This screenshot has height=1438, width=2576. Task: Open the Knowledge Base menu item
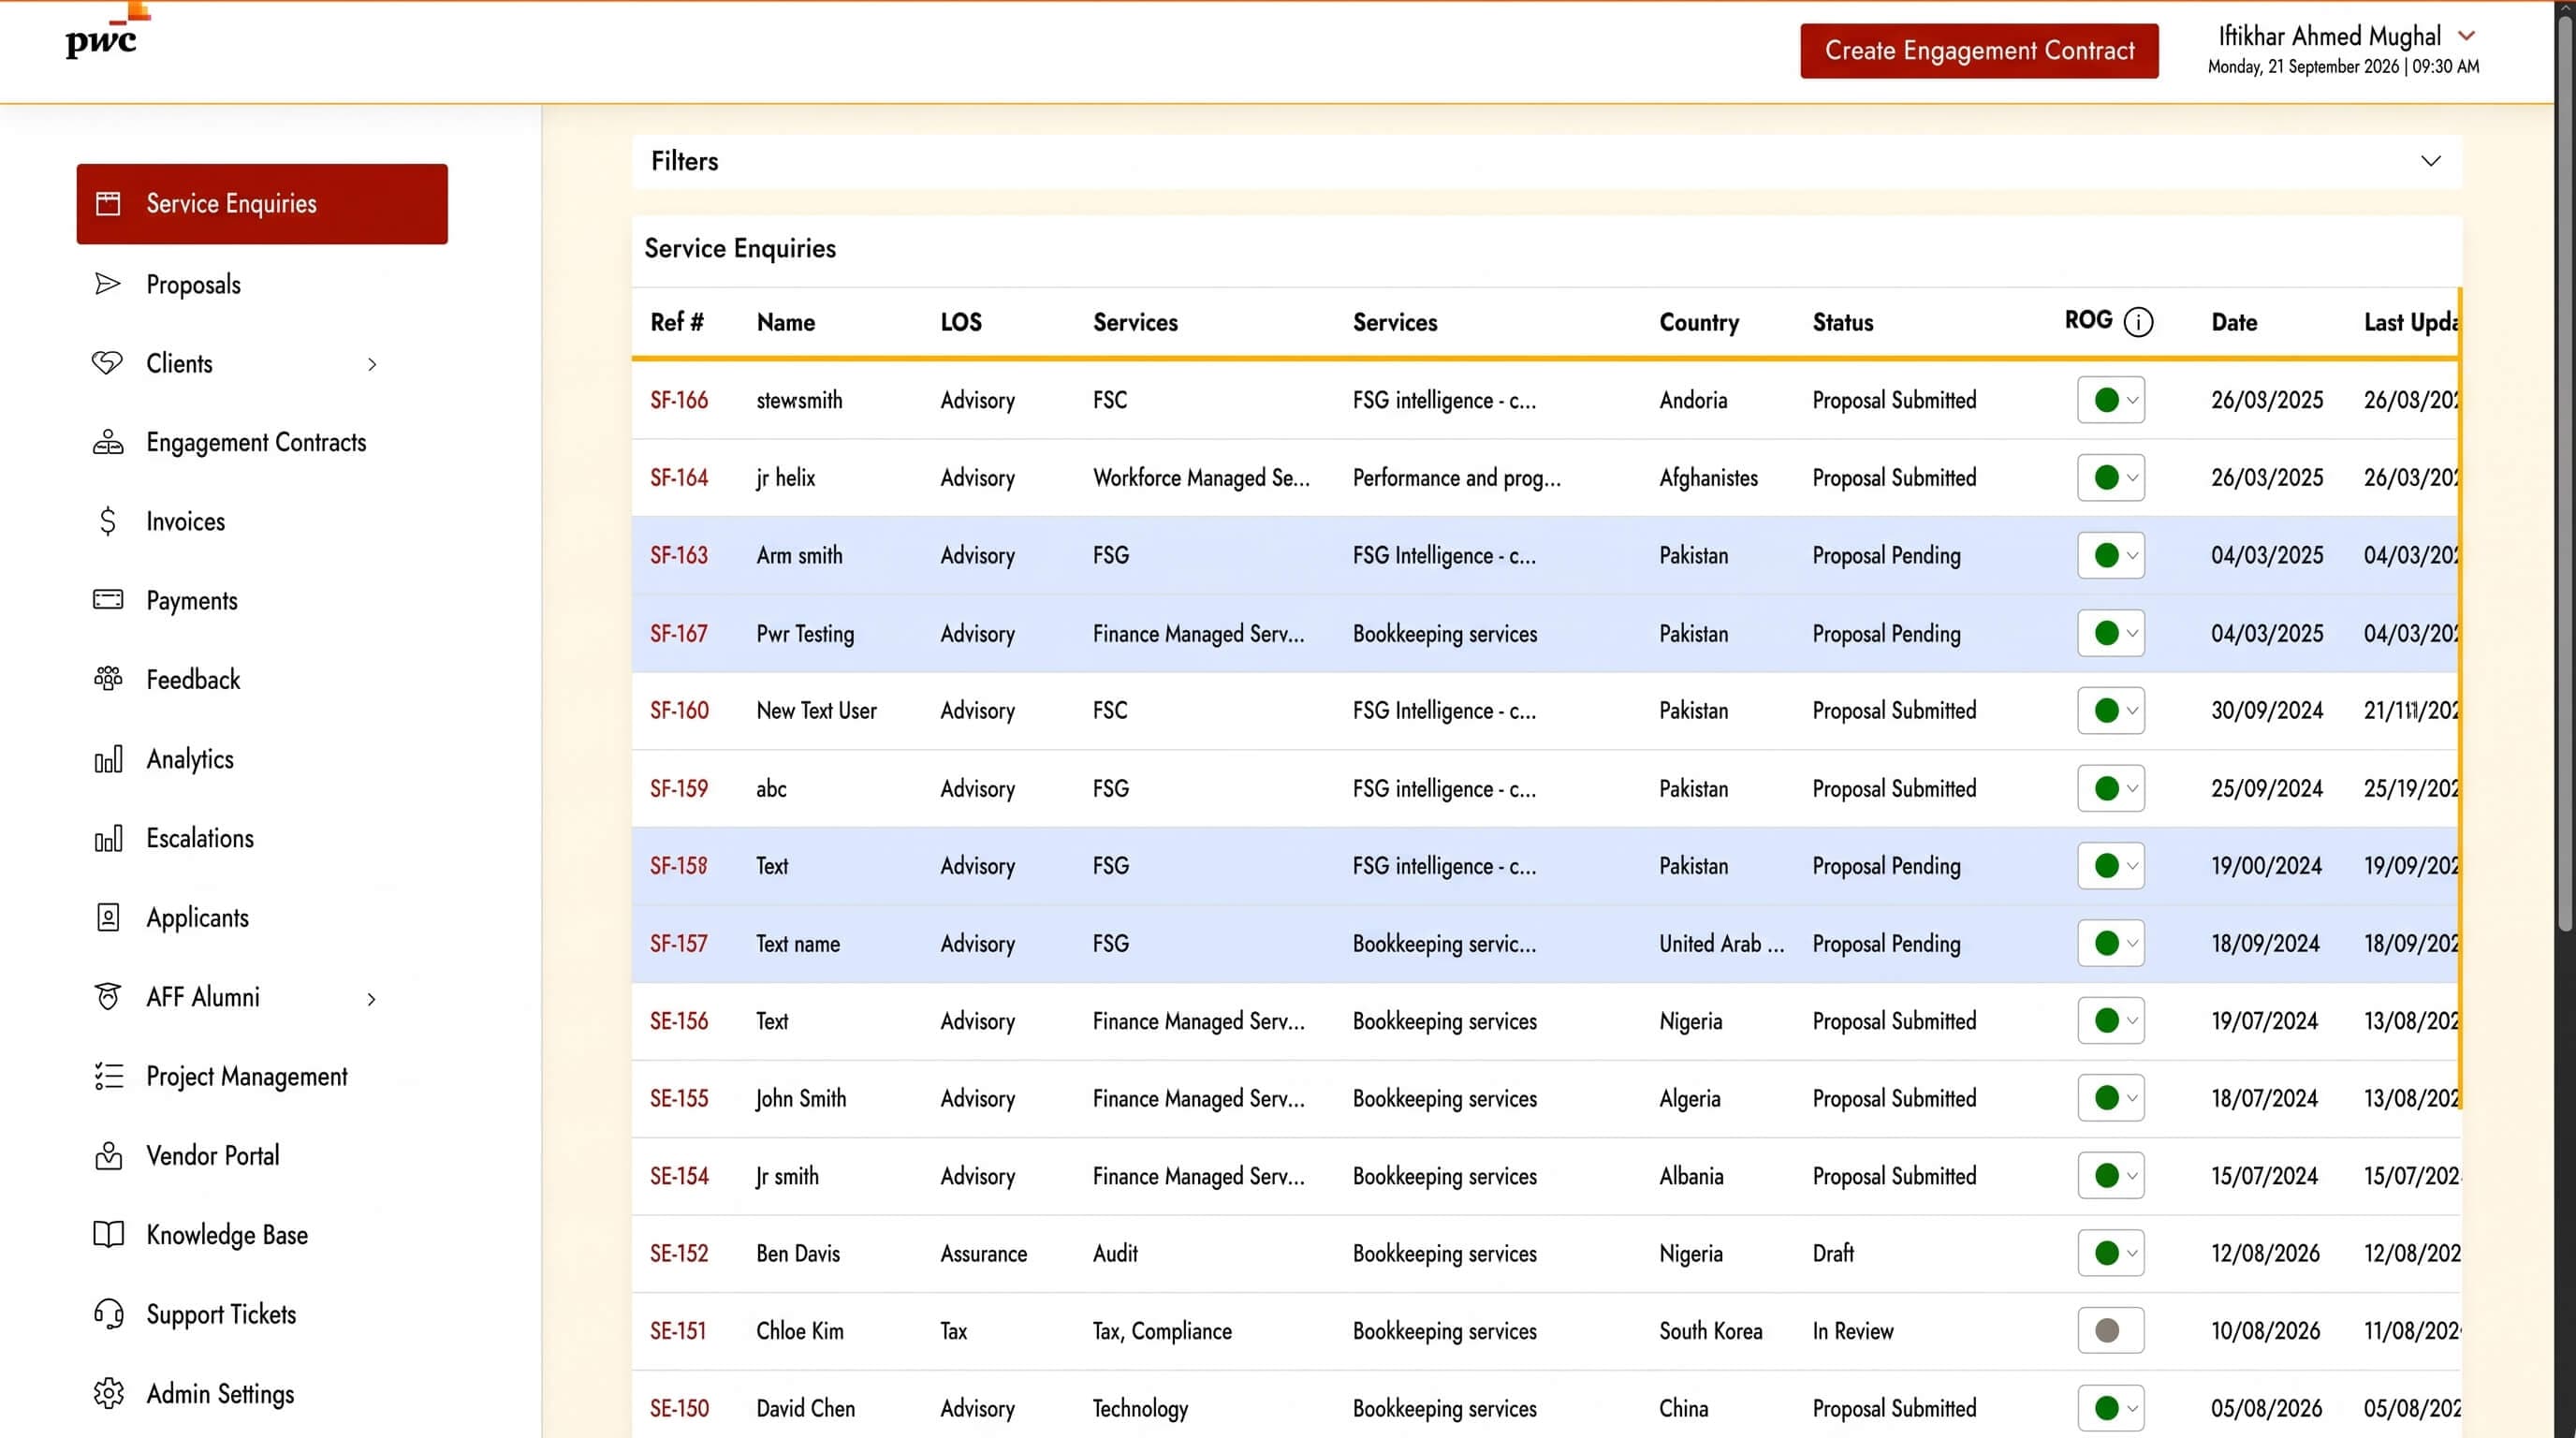(x=227, y=1235)
